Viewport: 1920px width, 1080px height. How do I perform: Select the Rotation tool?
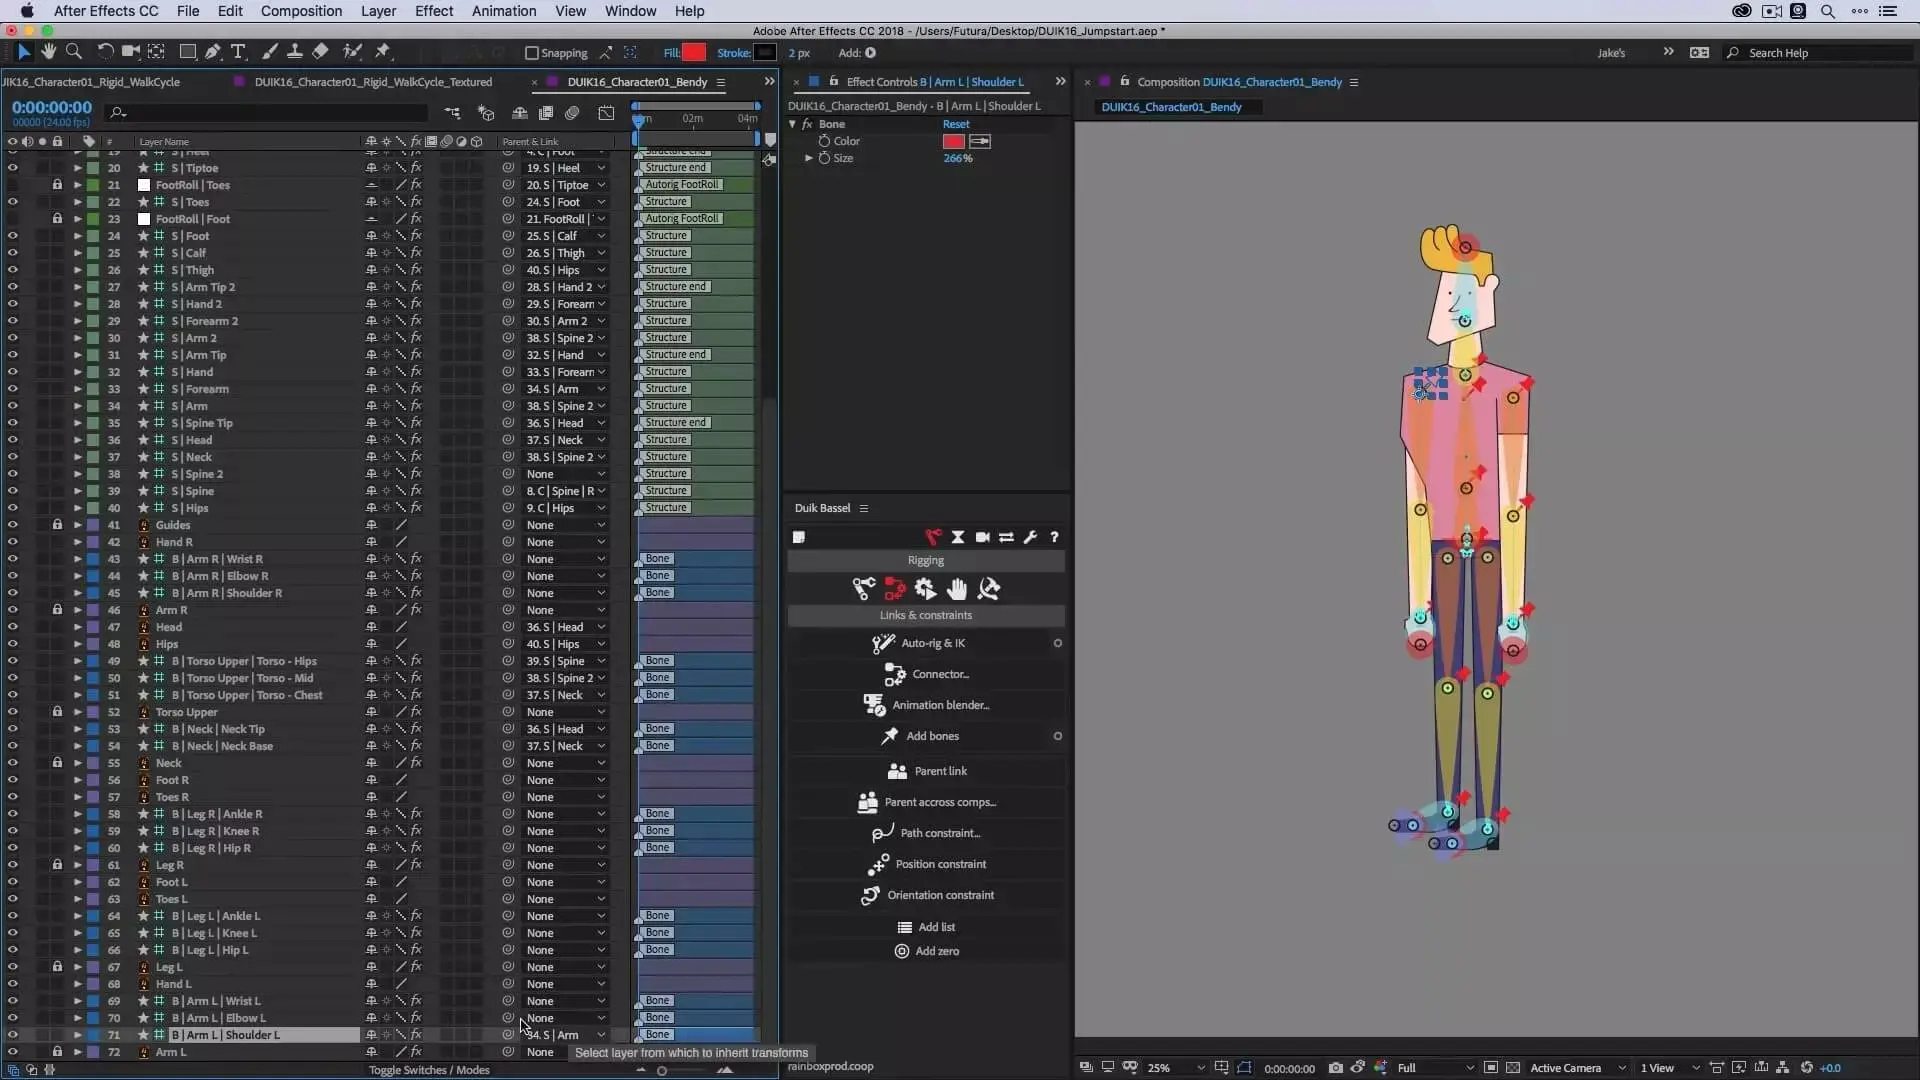click(105, 51)
